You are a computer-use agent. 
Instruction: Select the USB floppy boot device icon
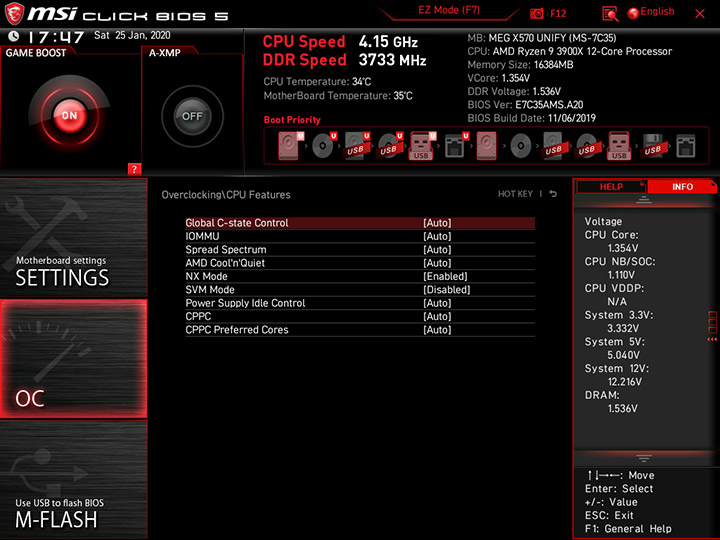pyautogui.click(x=652, y=146)
